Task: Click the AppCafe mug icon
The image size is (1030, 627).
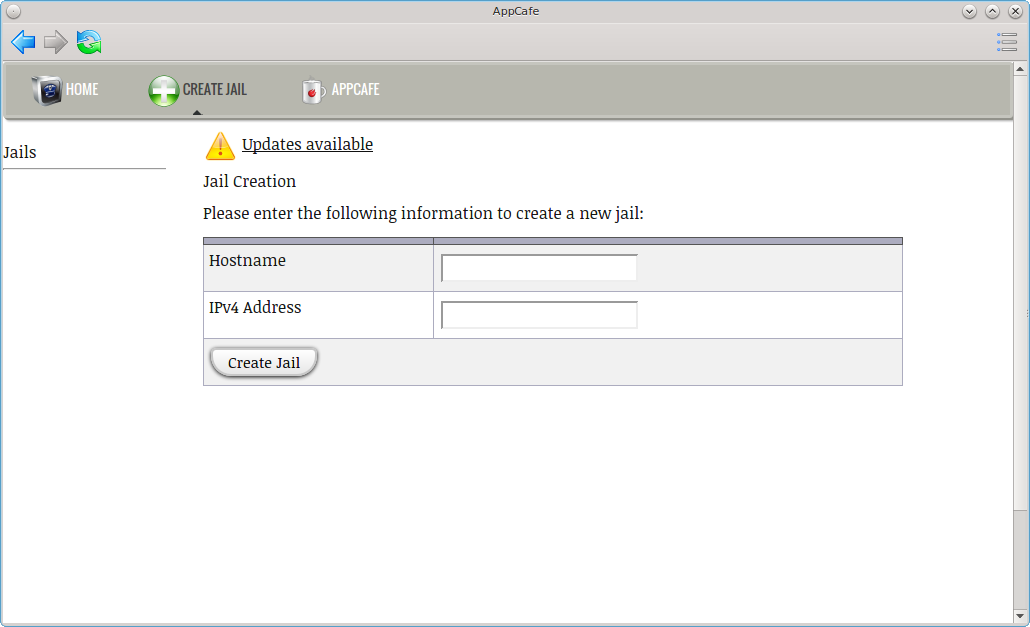Action: (x=313, y=91)
